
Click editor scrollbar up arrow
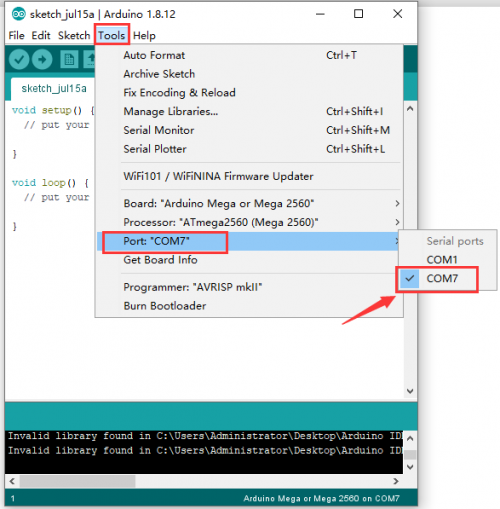[x=410, y=109]
